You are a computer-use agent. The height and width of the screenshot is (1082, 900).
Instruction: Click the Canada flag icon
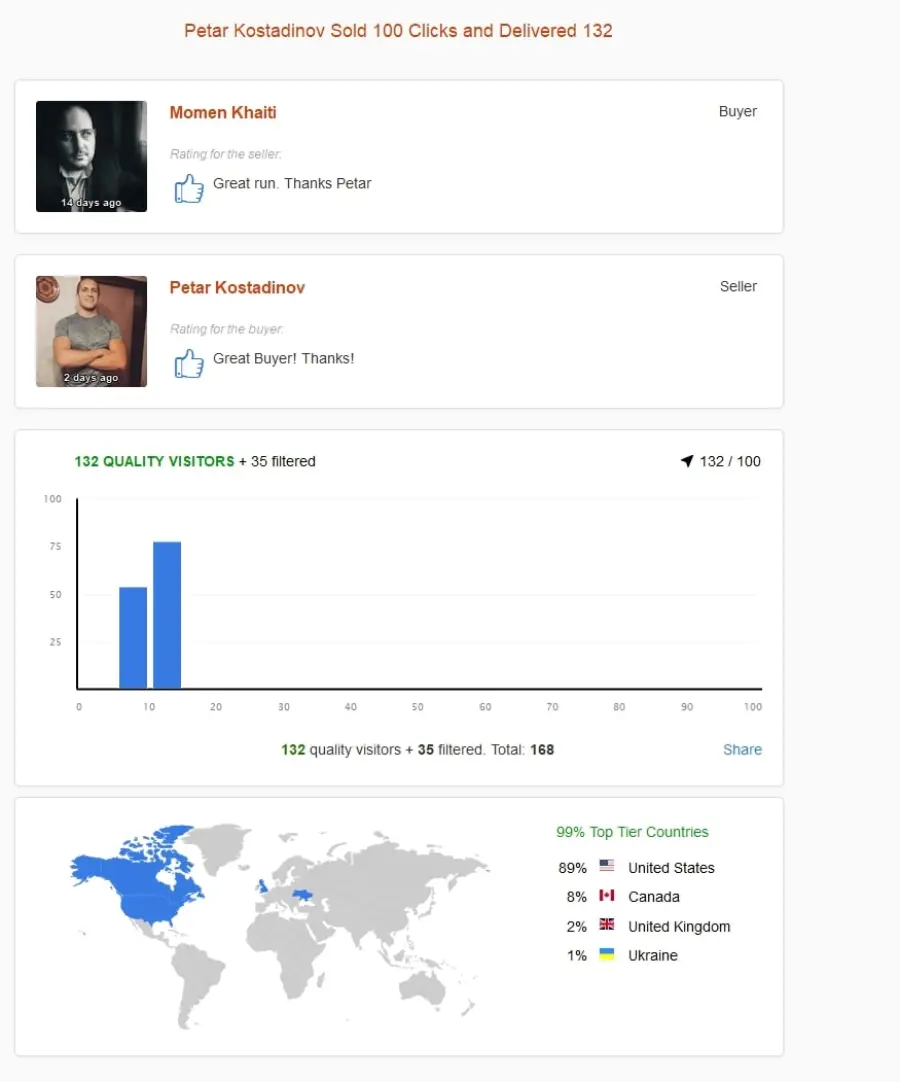click(607, 895)
